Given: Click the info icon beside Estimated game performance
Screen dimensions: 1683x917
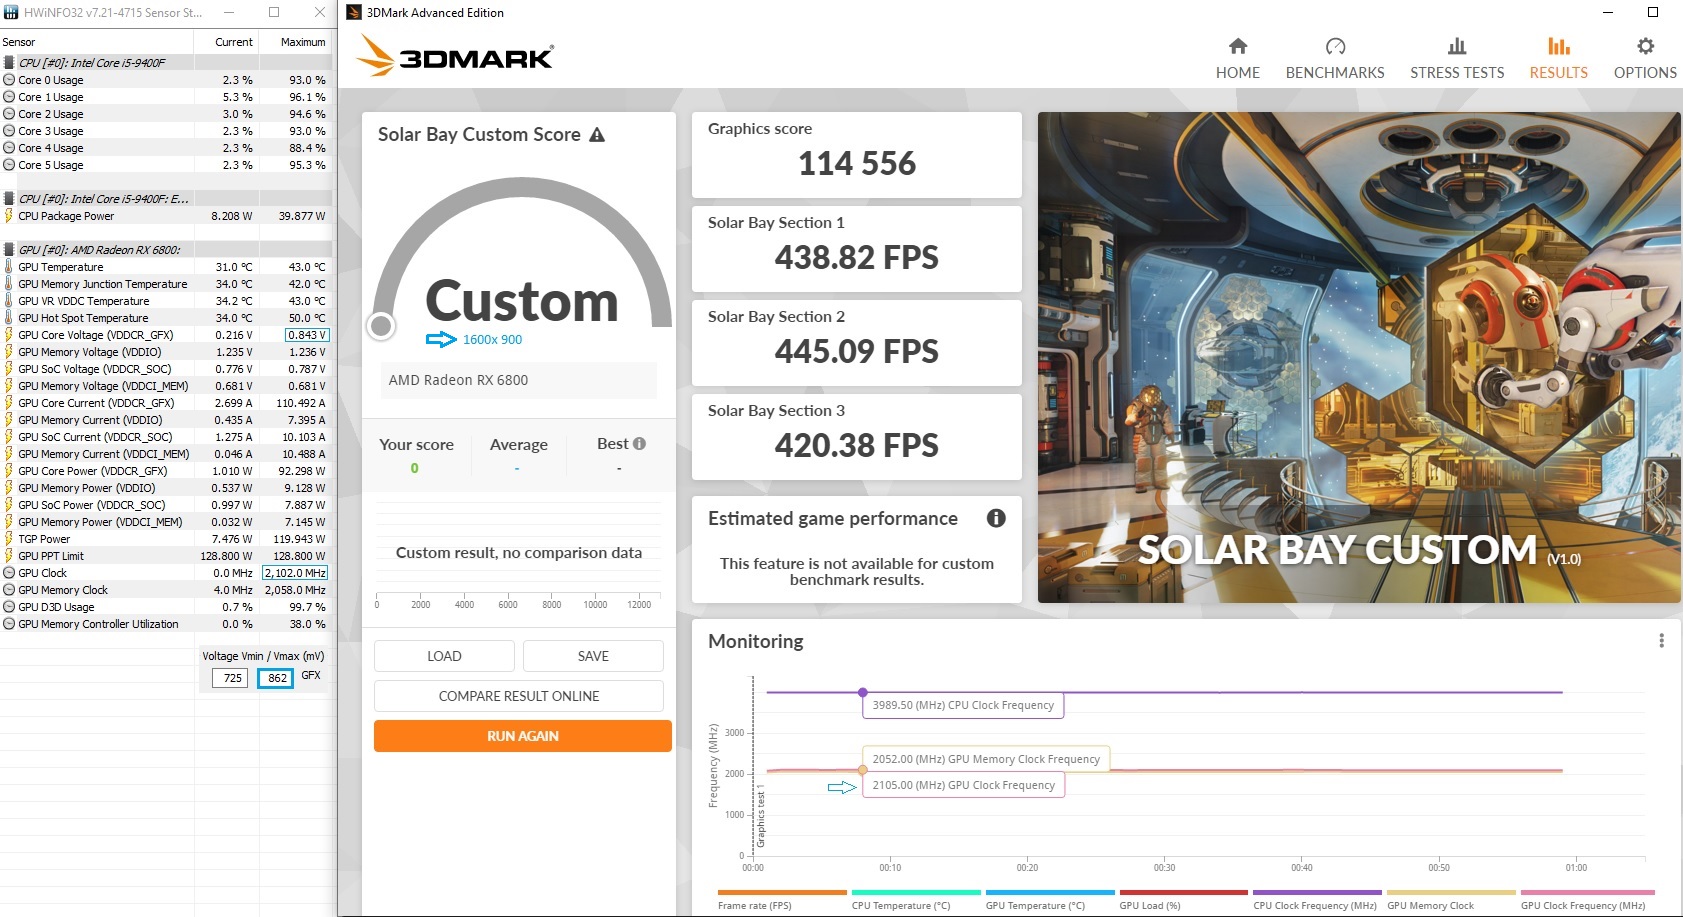Looking at the screenshot, I should tap(996, 518).
